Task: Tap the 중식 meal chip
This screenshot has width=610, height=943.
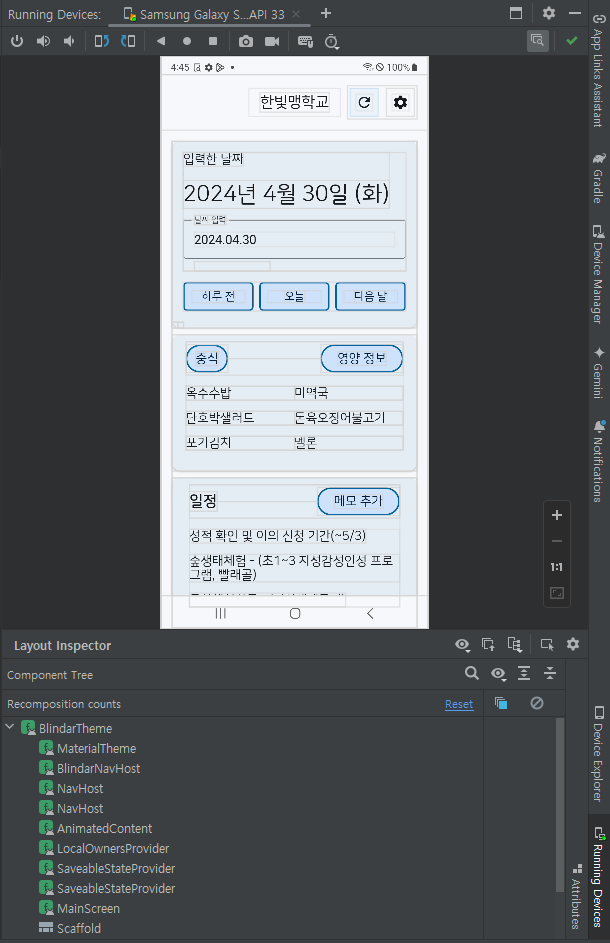Action: (x=207, y=358)
